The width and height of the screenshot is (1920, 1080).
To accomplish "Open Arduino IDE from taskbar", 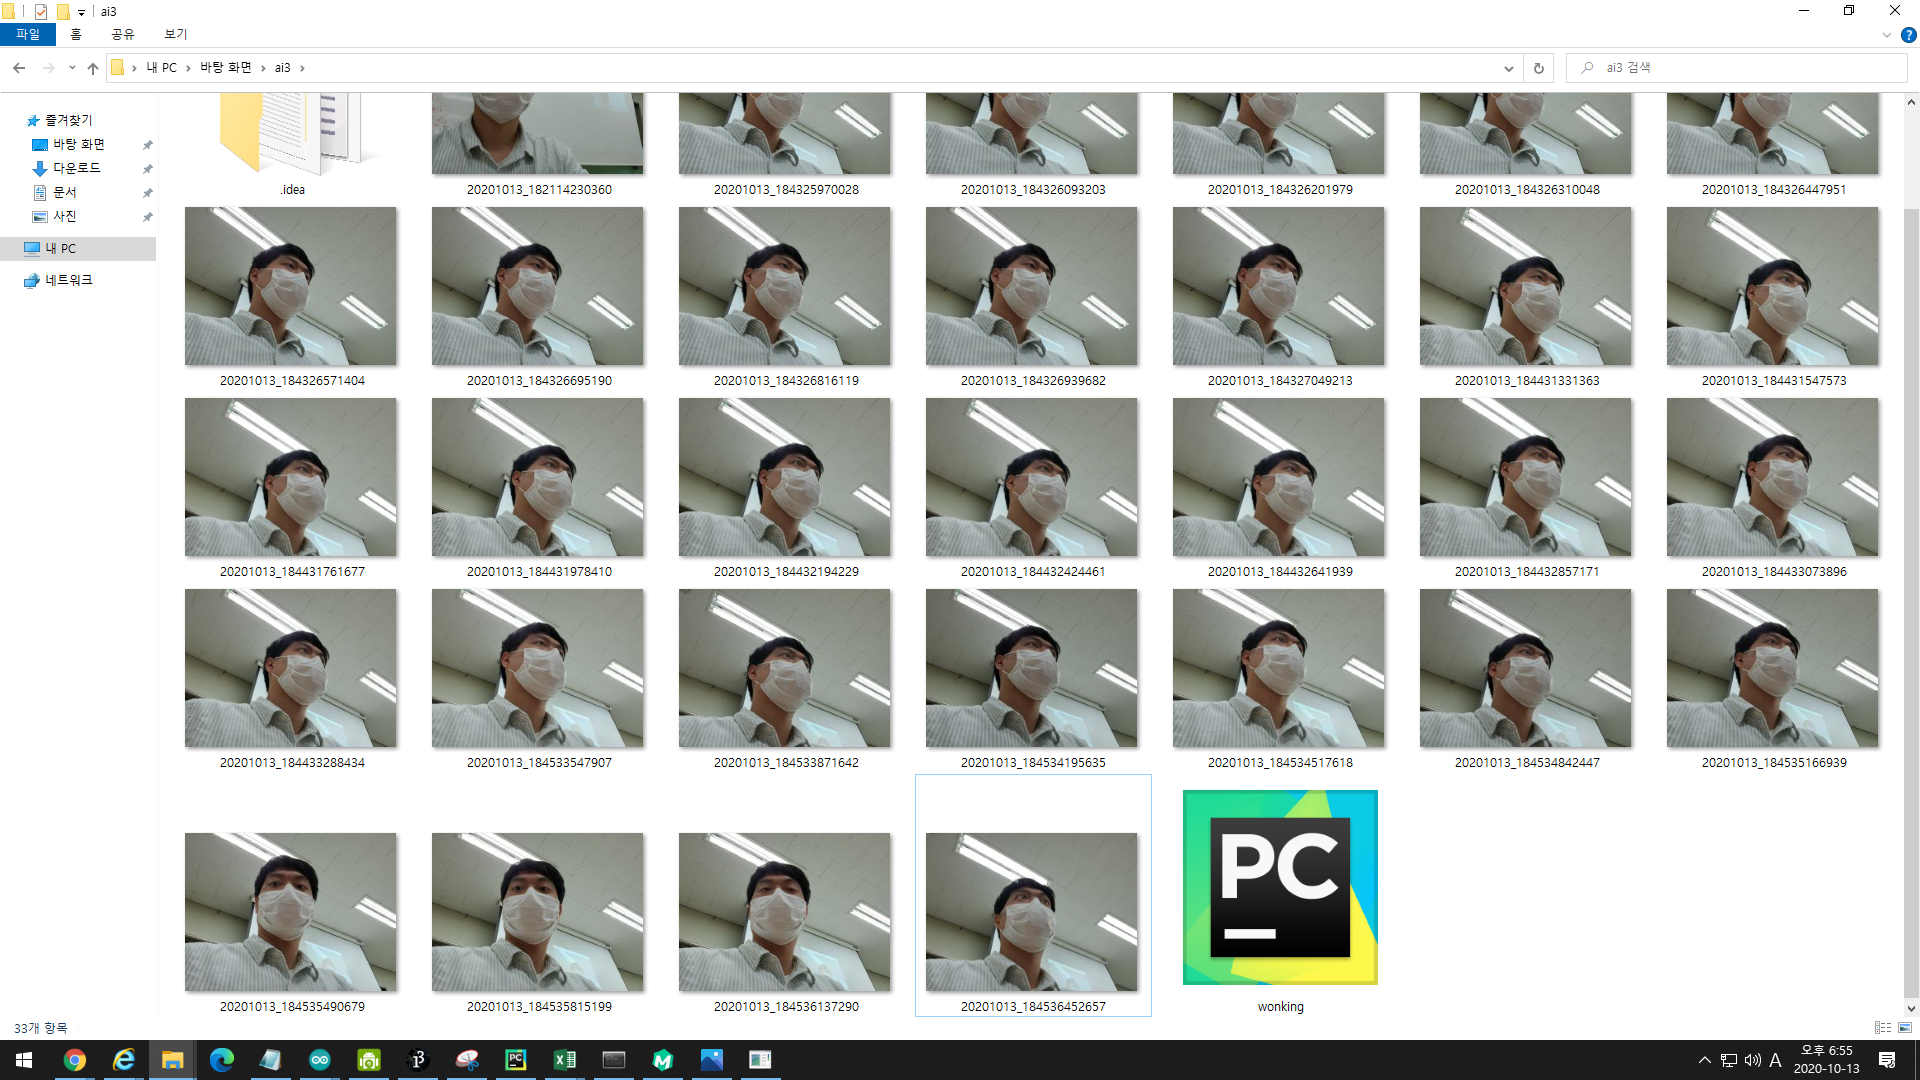I will pos(320,1060).
